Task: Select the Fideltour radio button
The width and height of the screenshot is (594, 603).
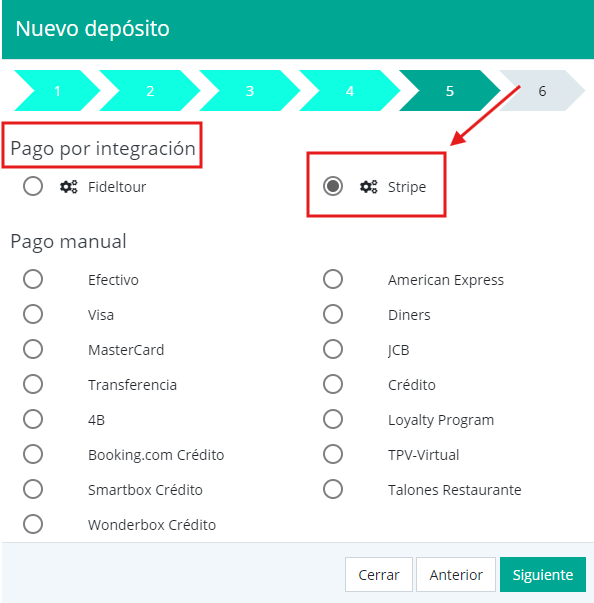Action: [x=33, y=186]
